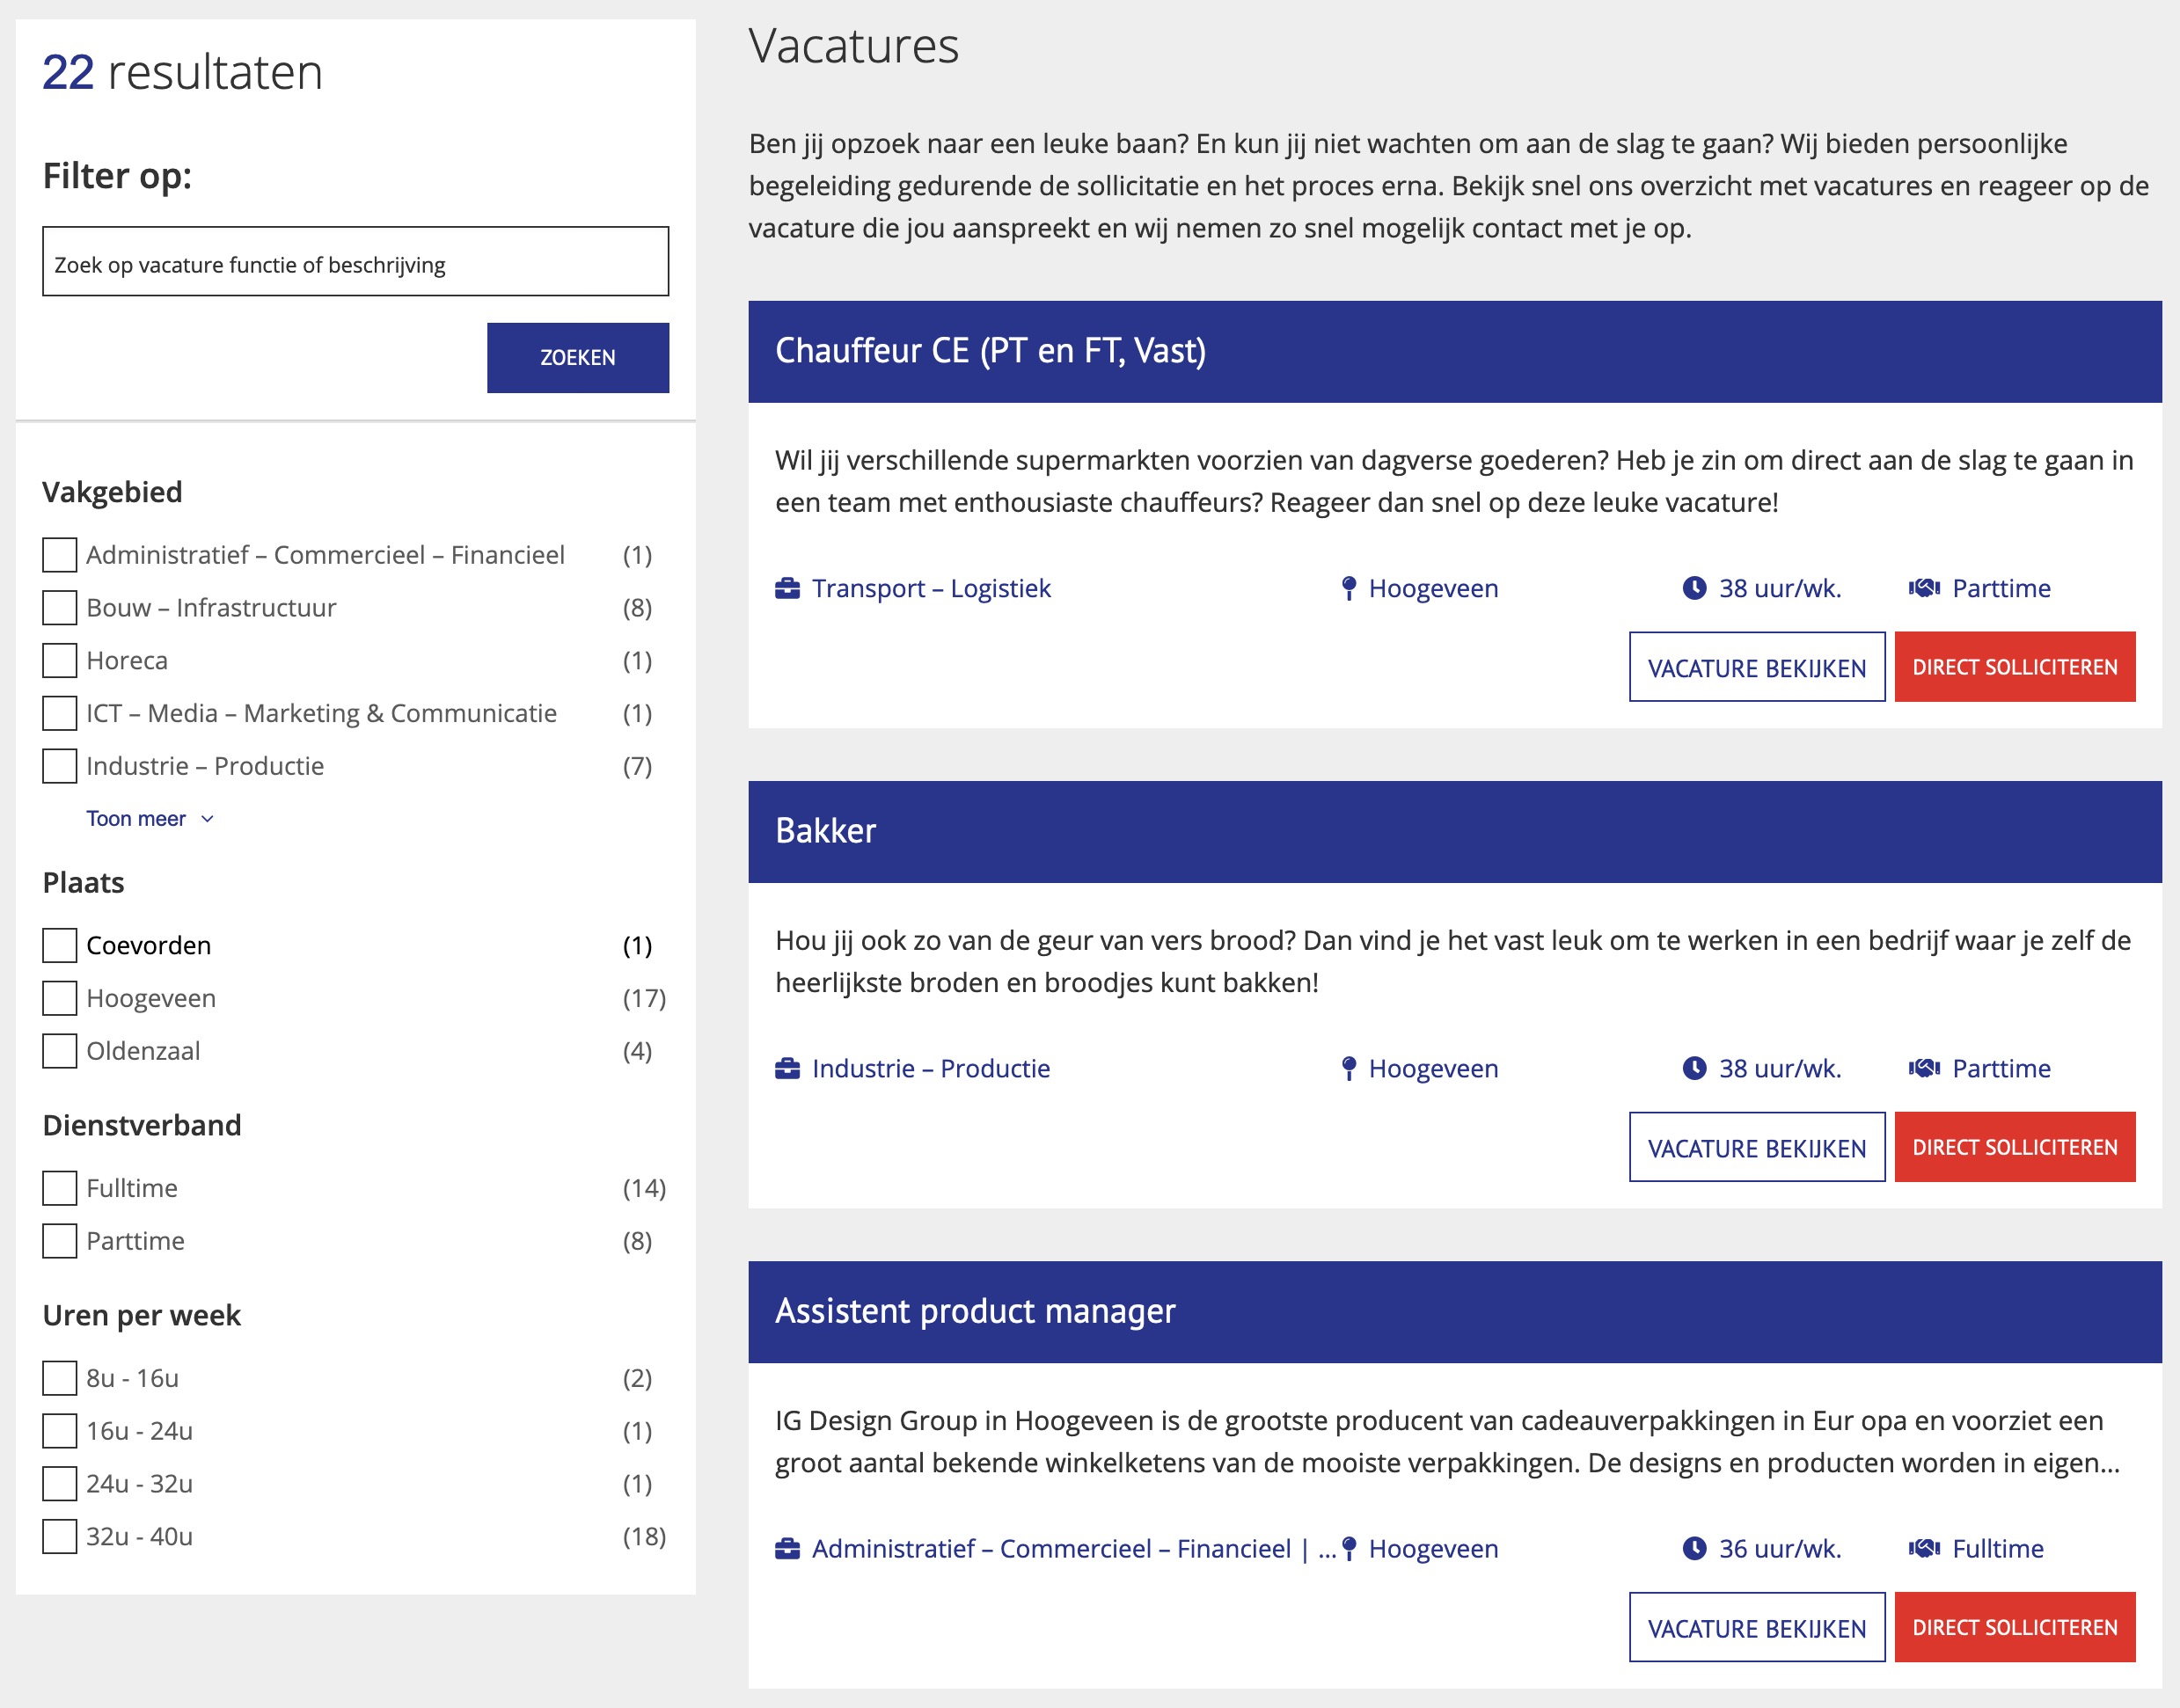Open Vacature bekijken for Chauffeur CE
The height and width of the screenshot is (1708, 2180).
(x=1757, y=667)
